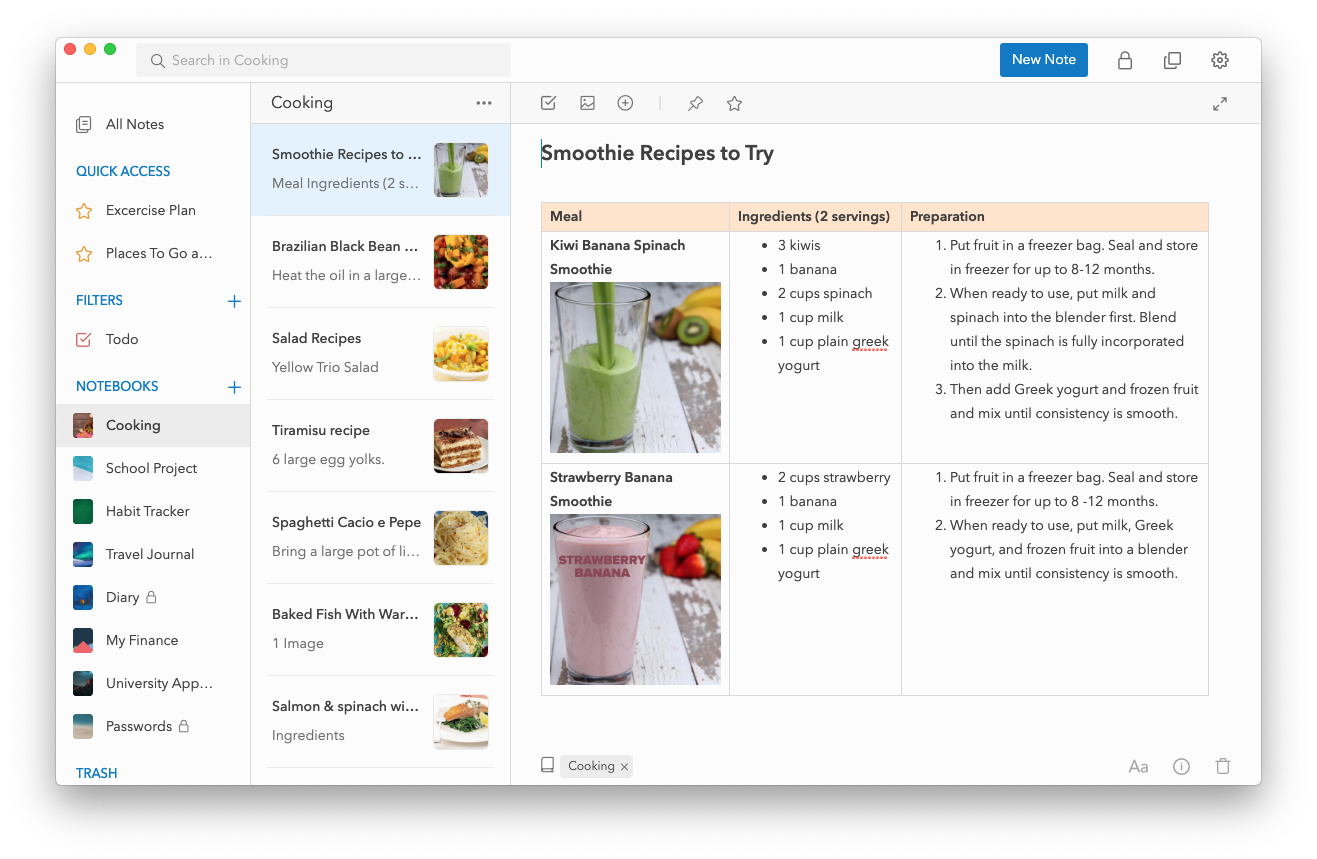Image resolution: width=1317 pixels, height=859 pixels.
Task: Click into the Search in Cooking field
Action: tap(323, 60)
